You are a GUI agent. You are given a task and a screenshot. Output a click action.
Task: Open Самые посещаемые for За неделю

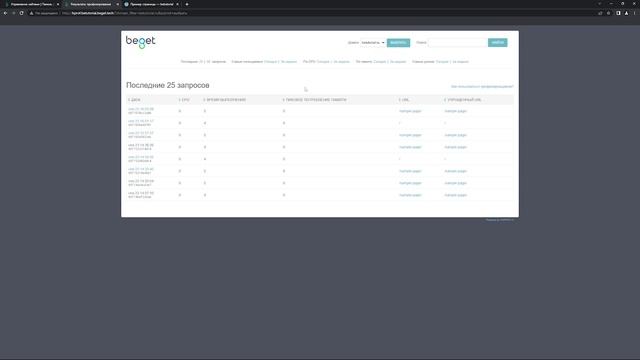tap(289, 62)
